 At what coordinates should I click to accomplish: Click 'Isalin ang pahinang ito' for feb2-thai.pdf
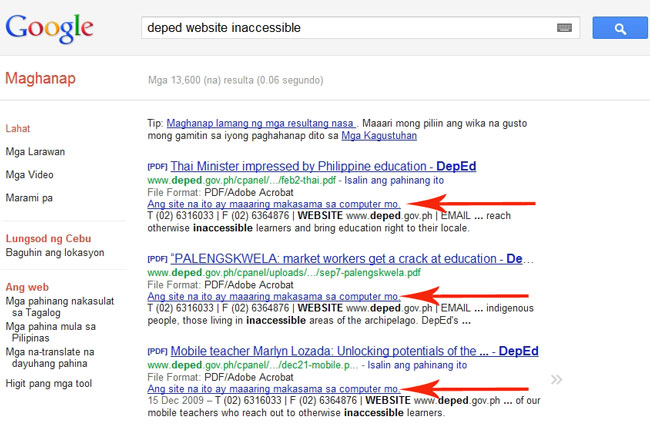tap(394, 180)
